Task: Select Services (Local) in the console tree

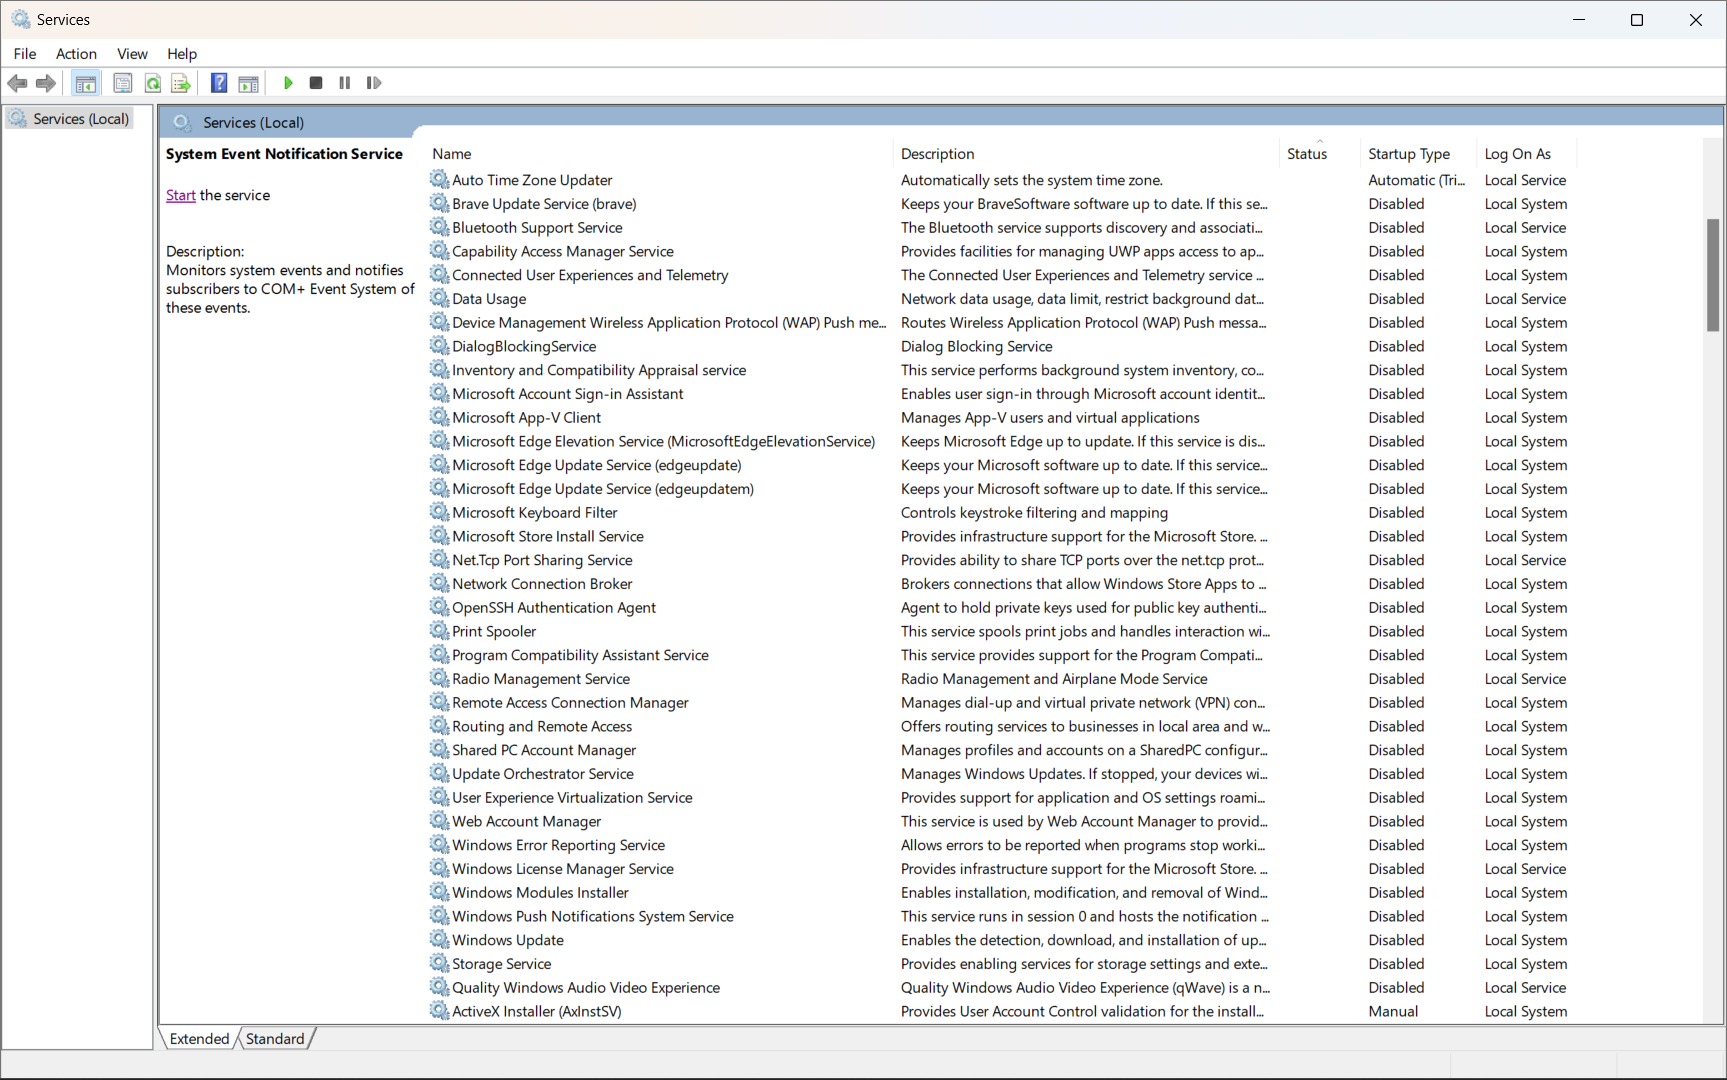Action: [80, 119]
